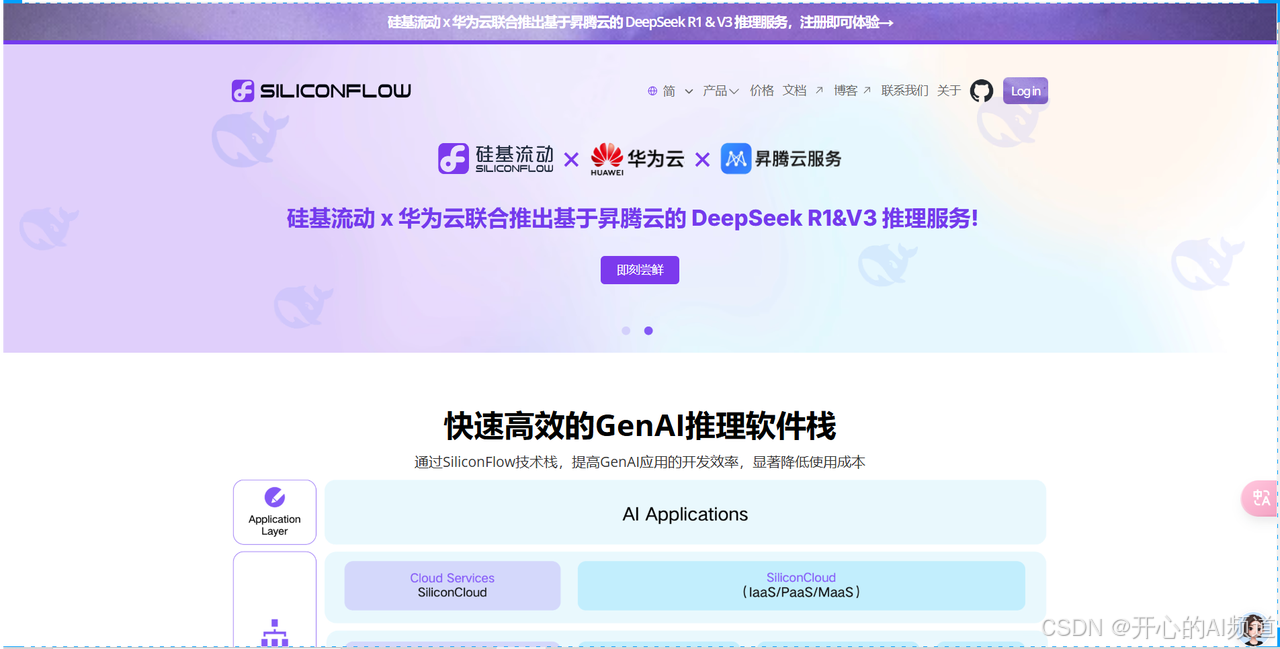Click the 通过SiliconFlow技术栈 description text
This screenshot has width=1280, height=649.
pyautogui.click(x=640, y=462)
